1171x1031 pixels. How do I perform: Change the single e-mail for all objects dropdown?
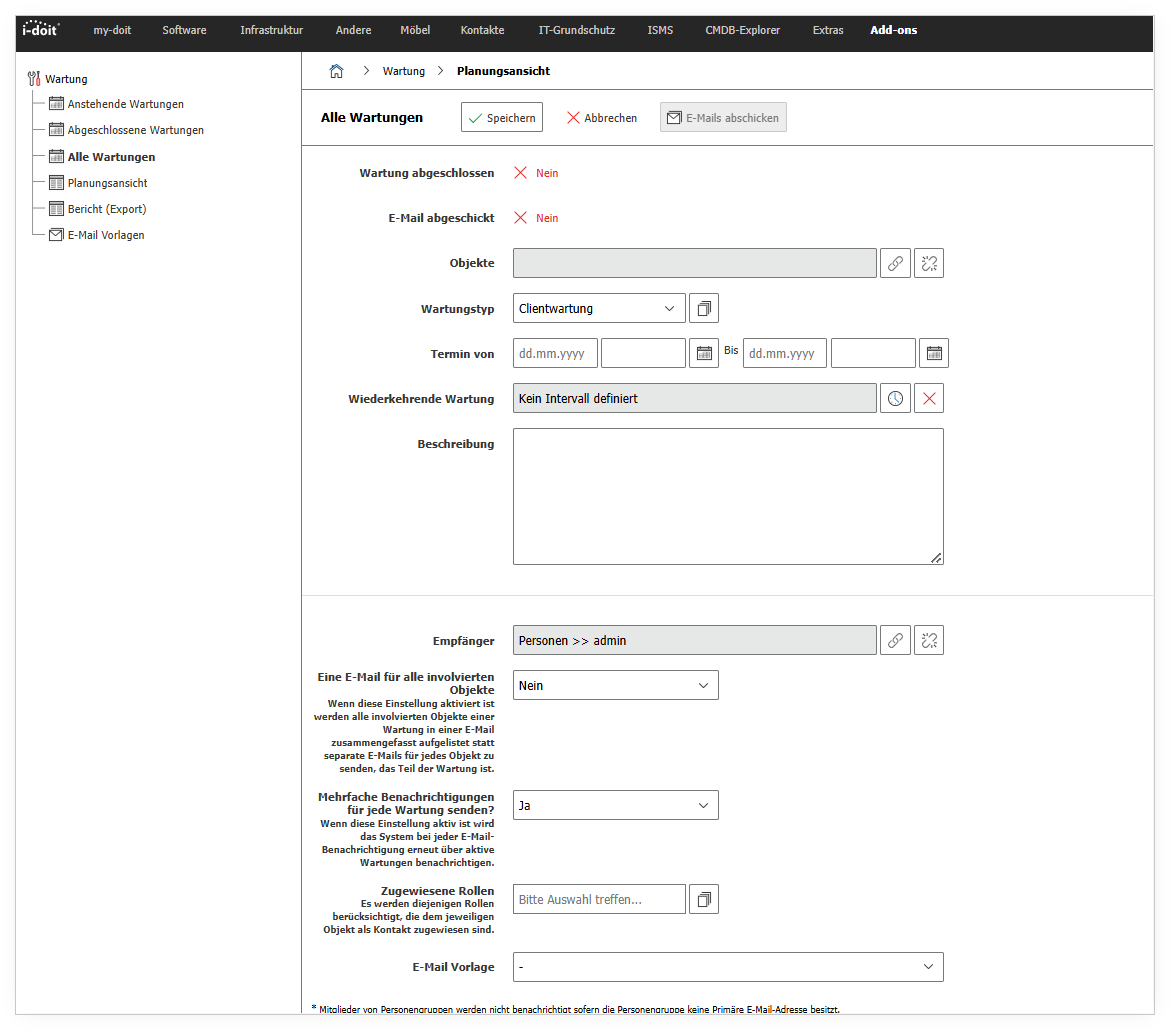tap(615, 685)
